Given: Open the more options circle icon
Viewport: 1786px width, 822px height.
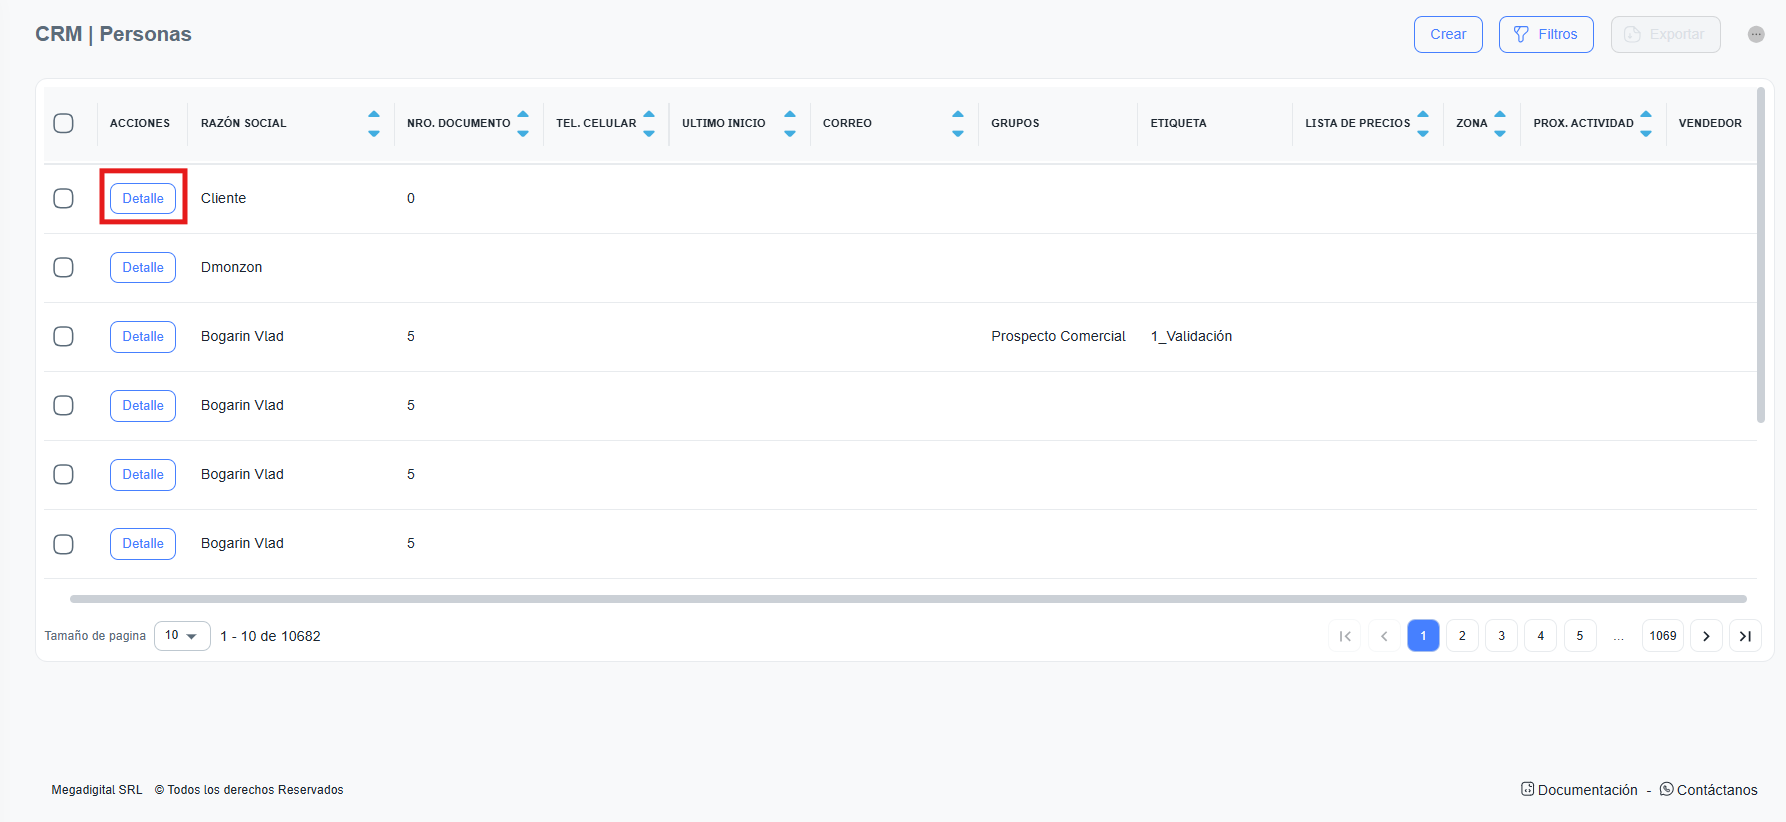Looking at the screenshot, I should [1756, 34].
